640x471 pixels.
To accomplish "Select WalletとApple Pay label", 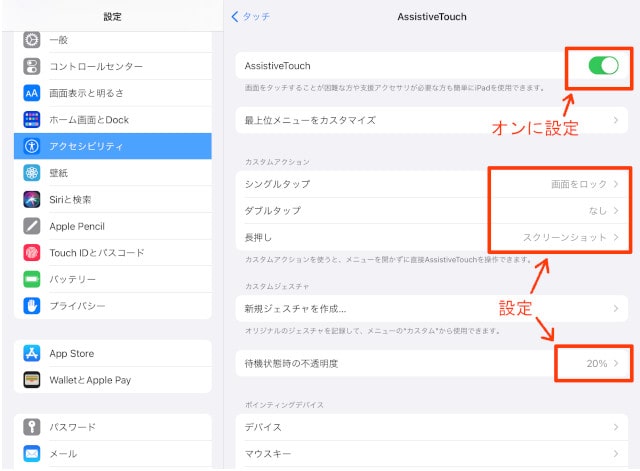I will click(x=90, y=380).
